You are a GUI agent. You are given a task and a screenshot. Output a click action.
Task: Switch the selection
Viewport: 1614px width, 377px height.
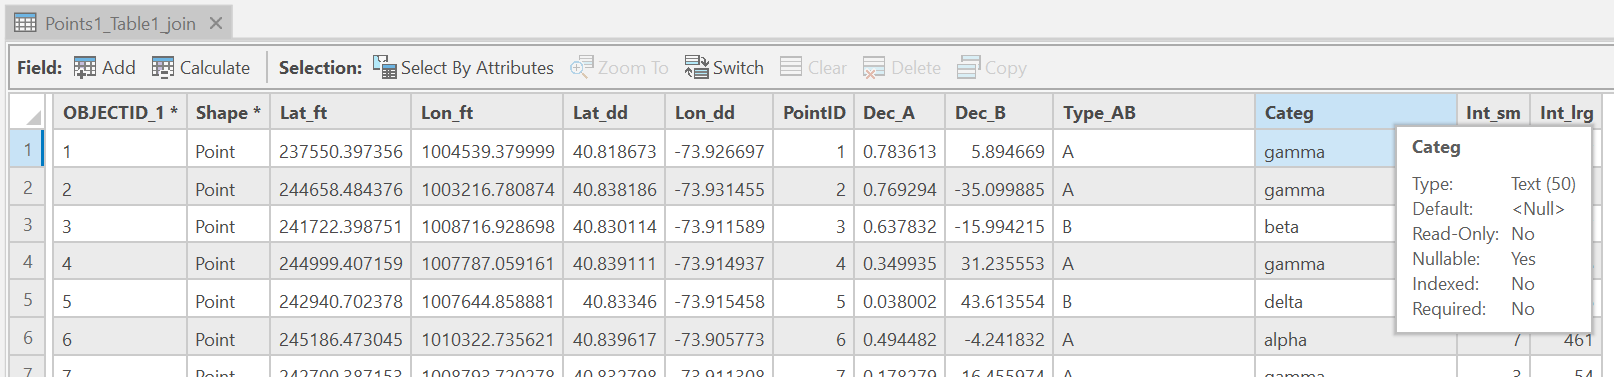point(724,67)
